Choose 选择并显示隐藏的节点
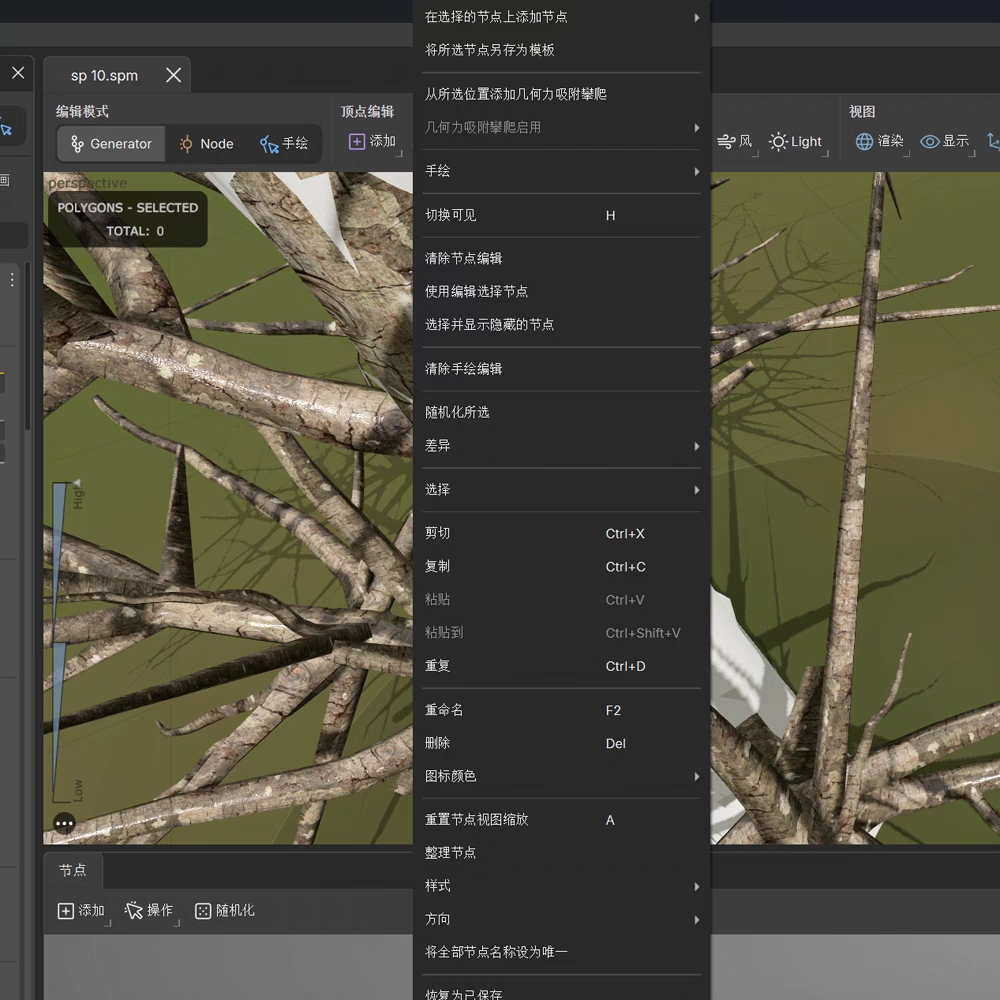This screenshot has width=1000, height=1000. [x=562, y=325]
